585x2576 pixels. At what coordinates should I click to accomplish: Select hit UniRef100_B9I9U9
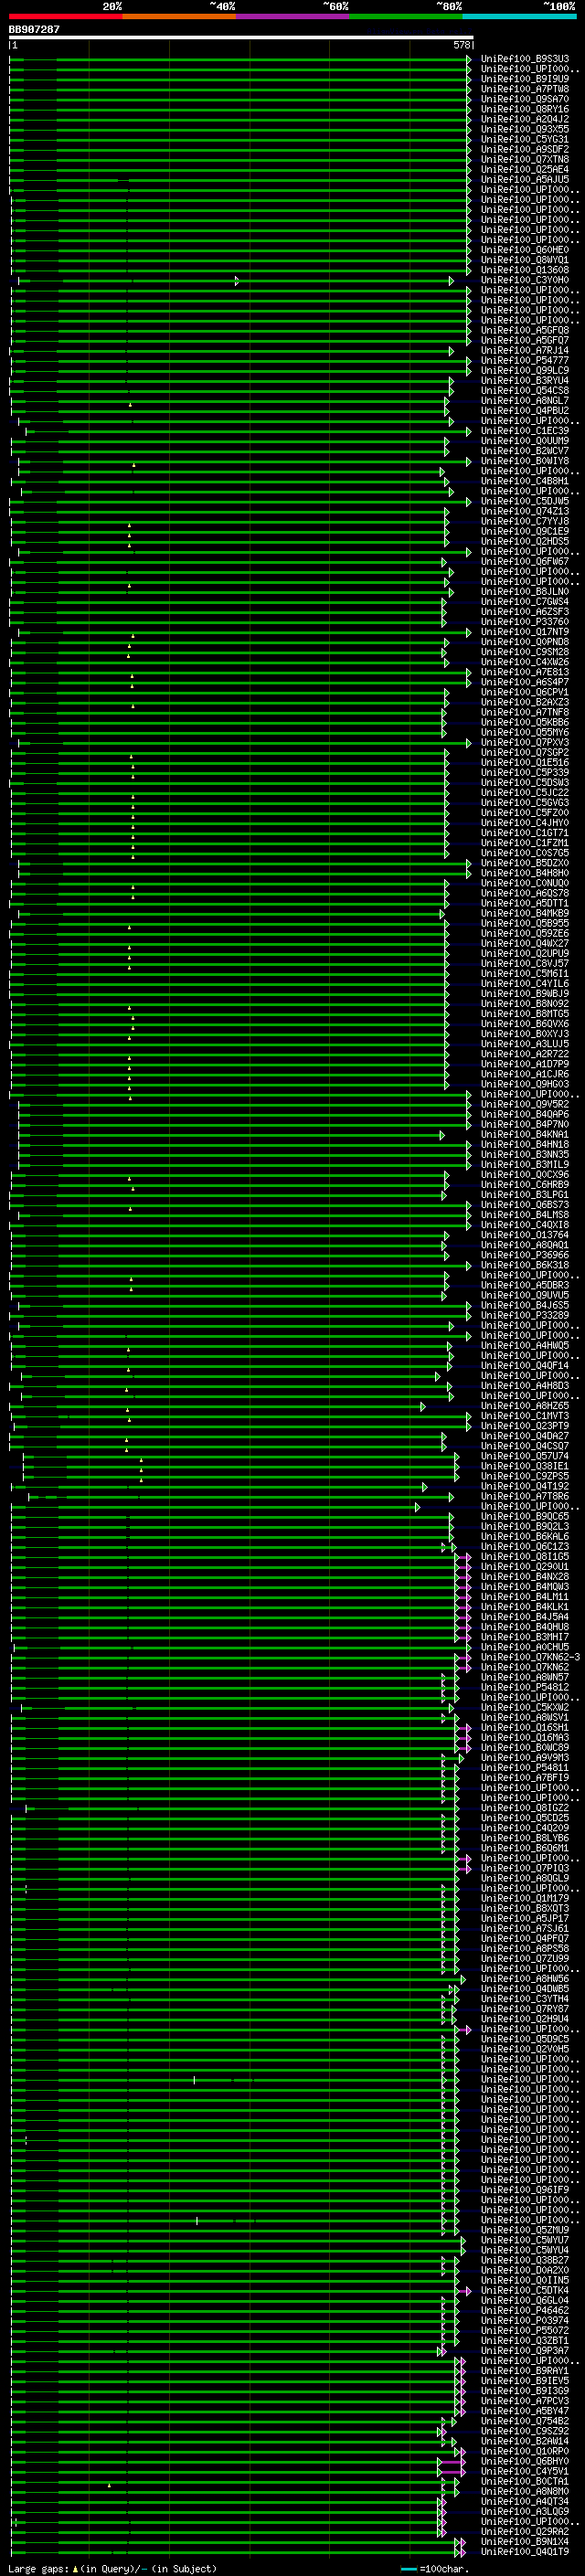point(525,79)
